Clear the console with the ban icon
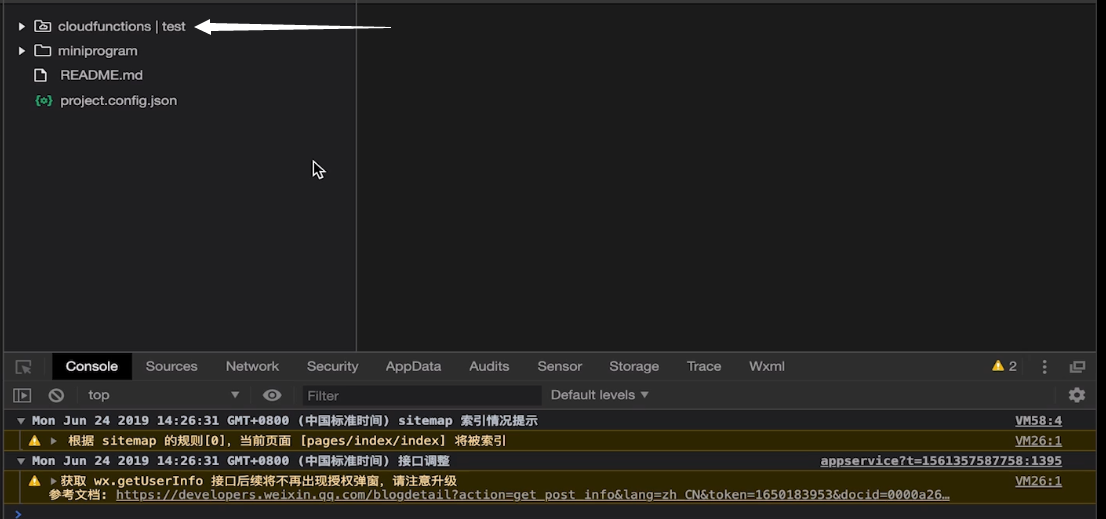This screenshot has width=1106, height=519. 56,396
